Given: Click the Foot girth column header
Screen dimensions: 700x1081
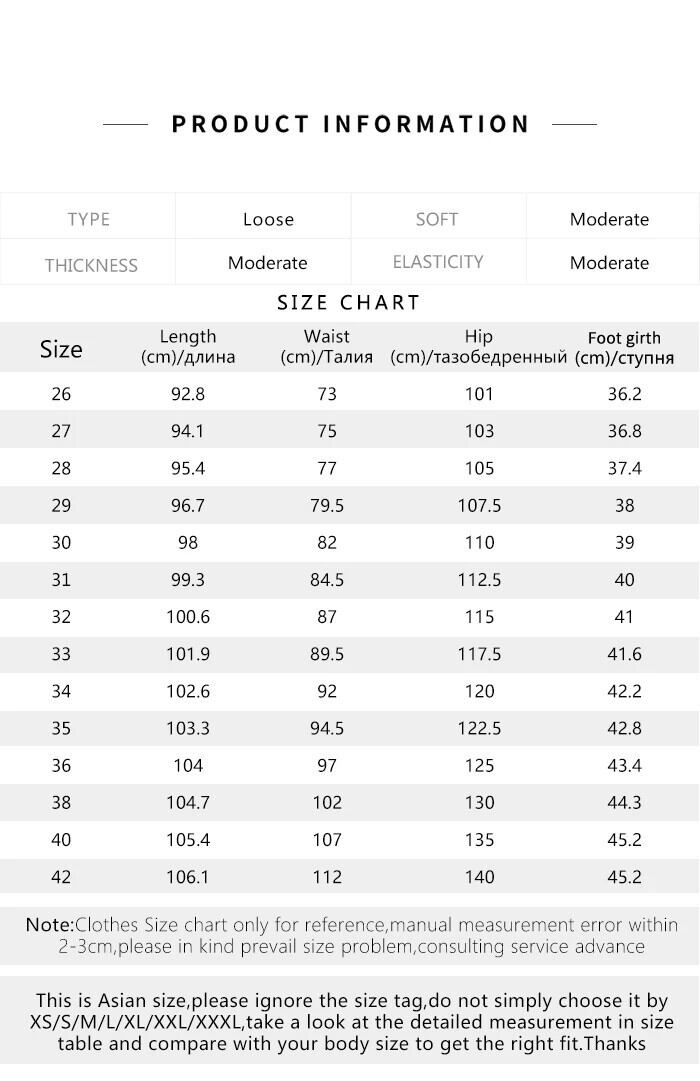Looking at the screenshot, I should (x=624, y=348).
